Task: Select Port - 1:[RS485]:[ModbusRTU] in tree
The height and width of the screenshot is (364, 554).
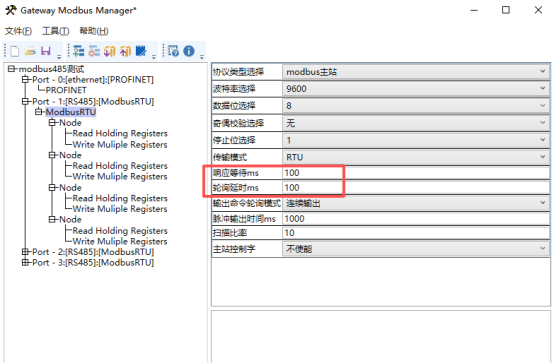Action: (93, 102)
